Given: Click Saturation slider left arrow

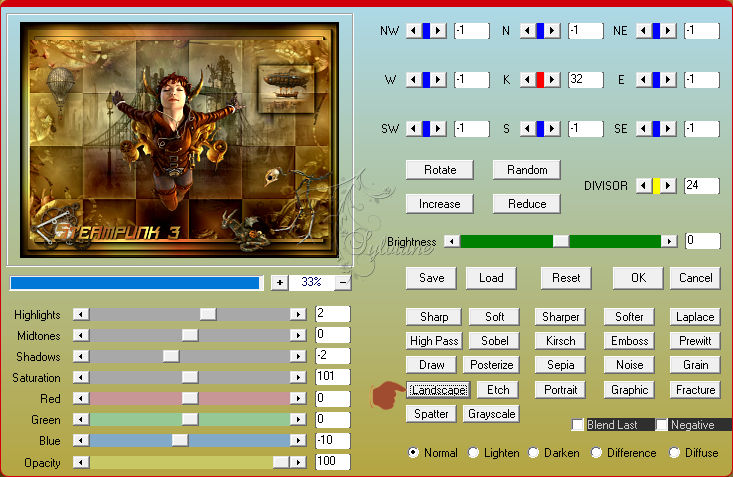Looking at the screenshot, I should (x=81, y=377).
